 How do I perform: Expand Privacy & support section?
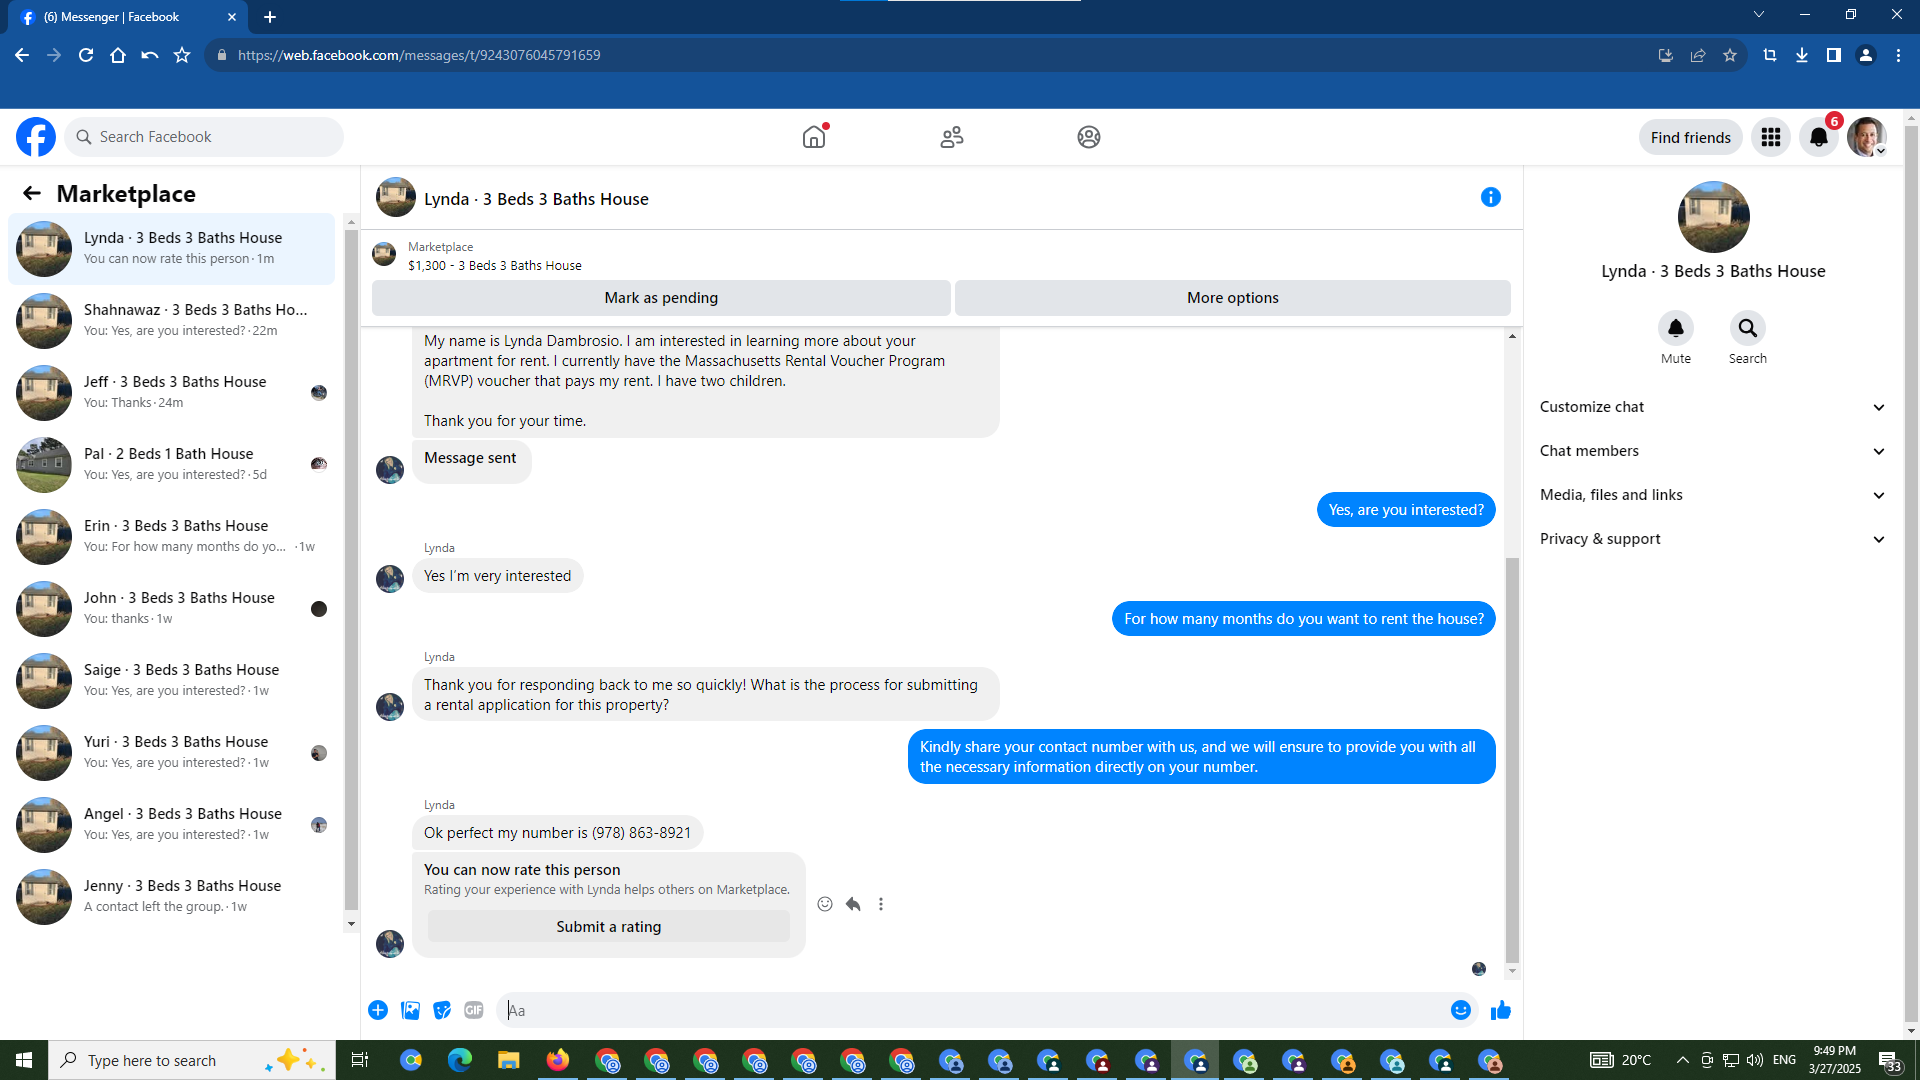click(1712, 539)
